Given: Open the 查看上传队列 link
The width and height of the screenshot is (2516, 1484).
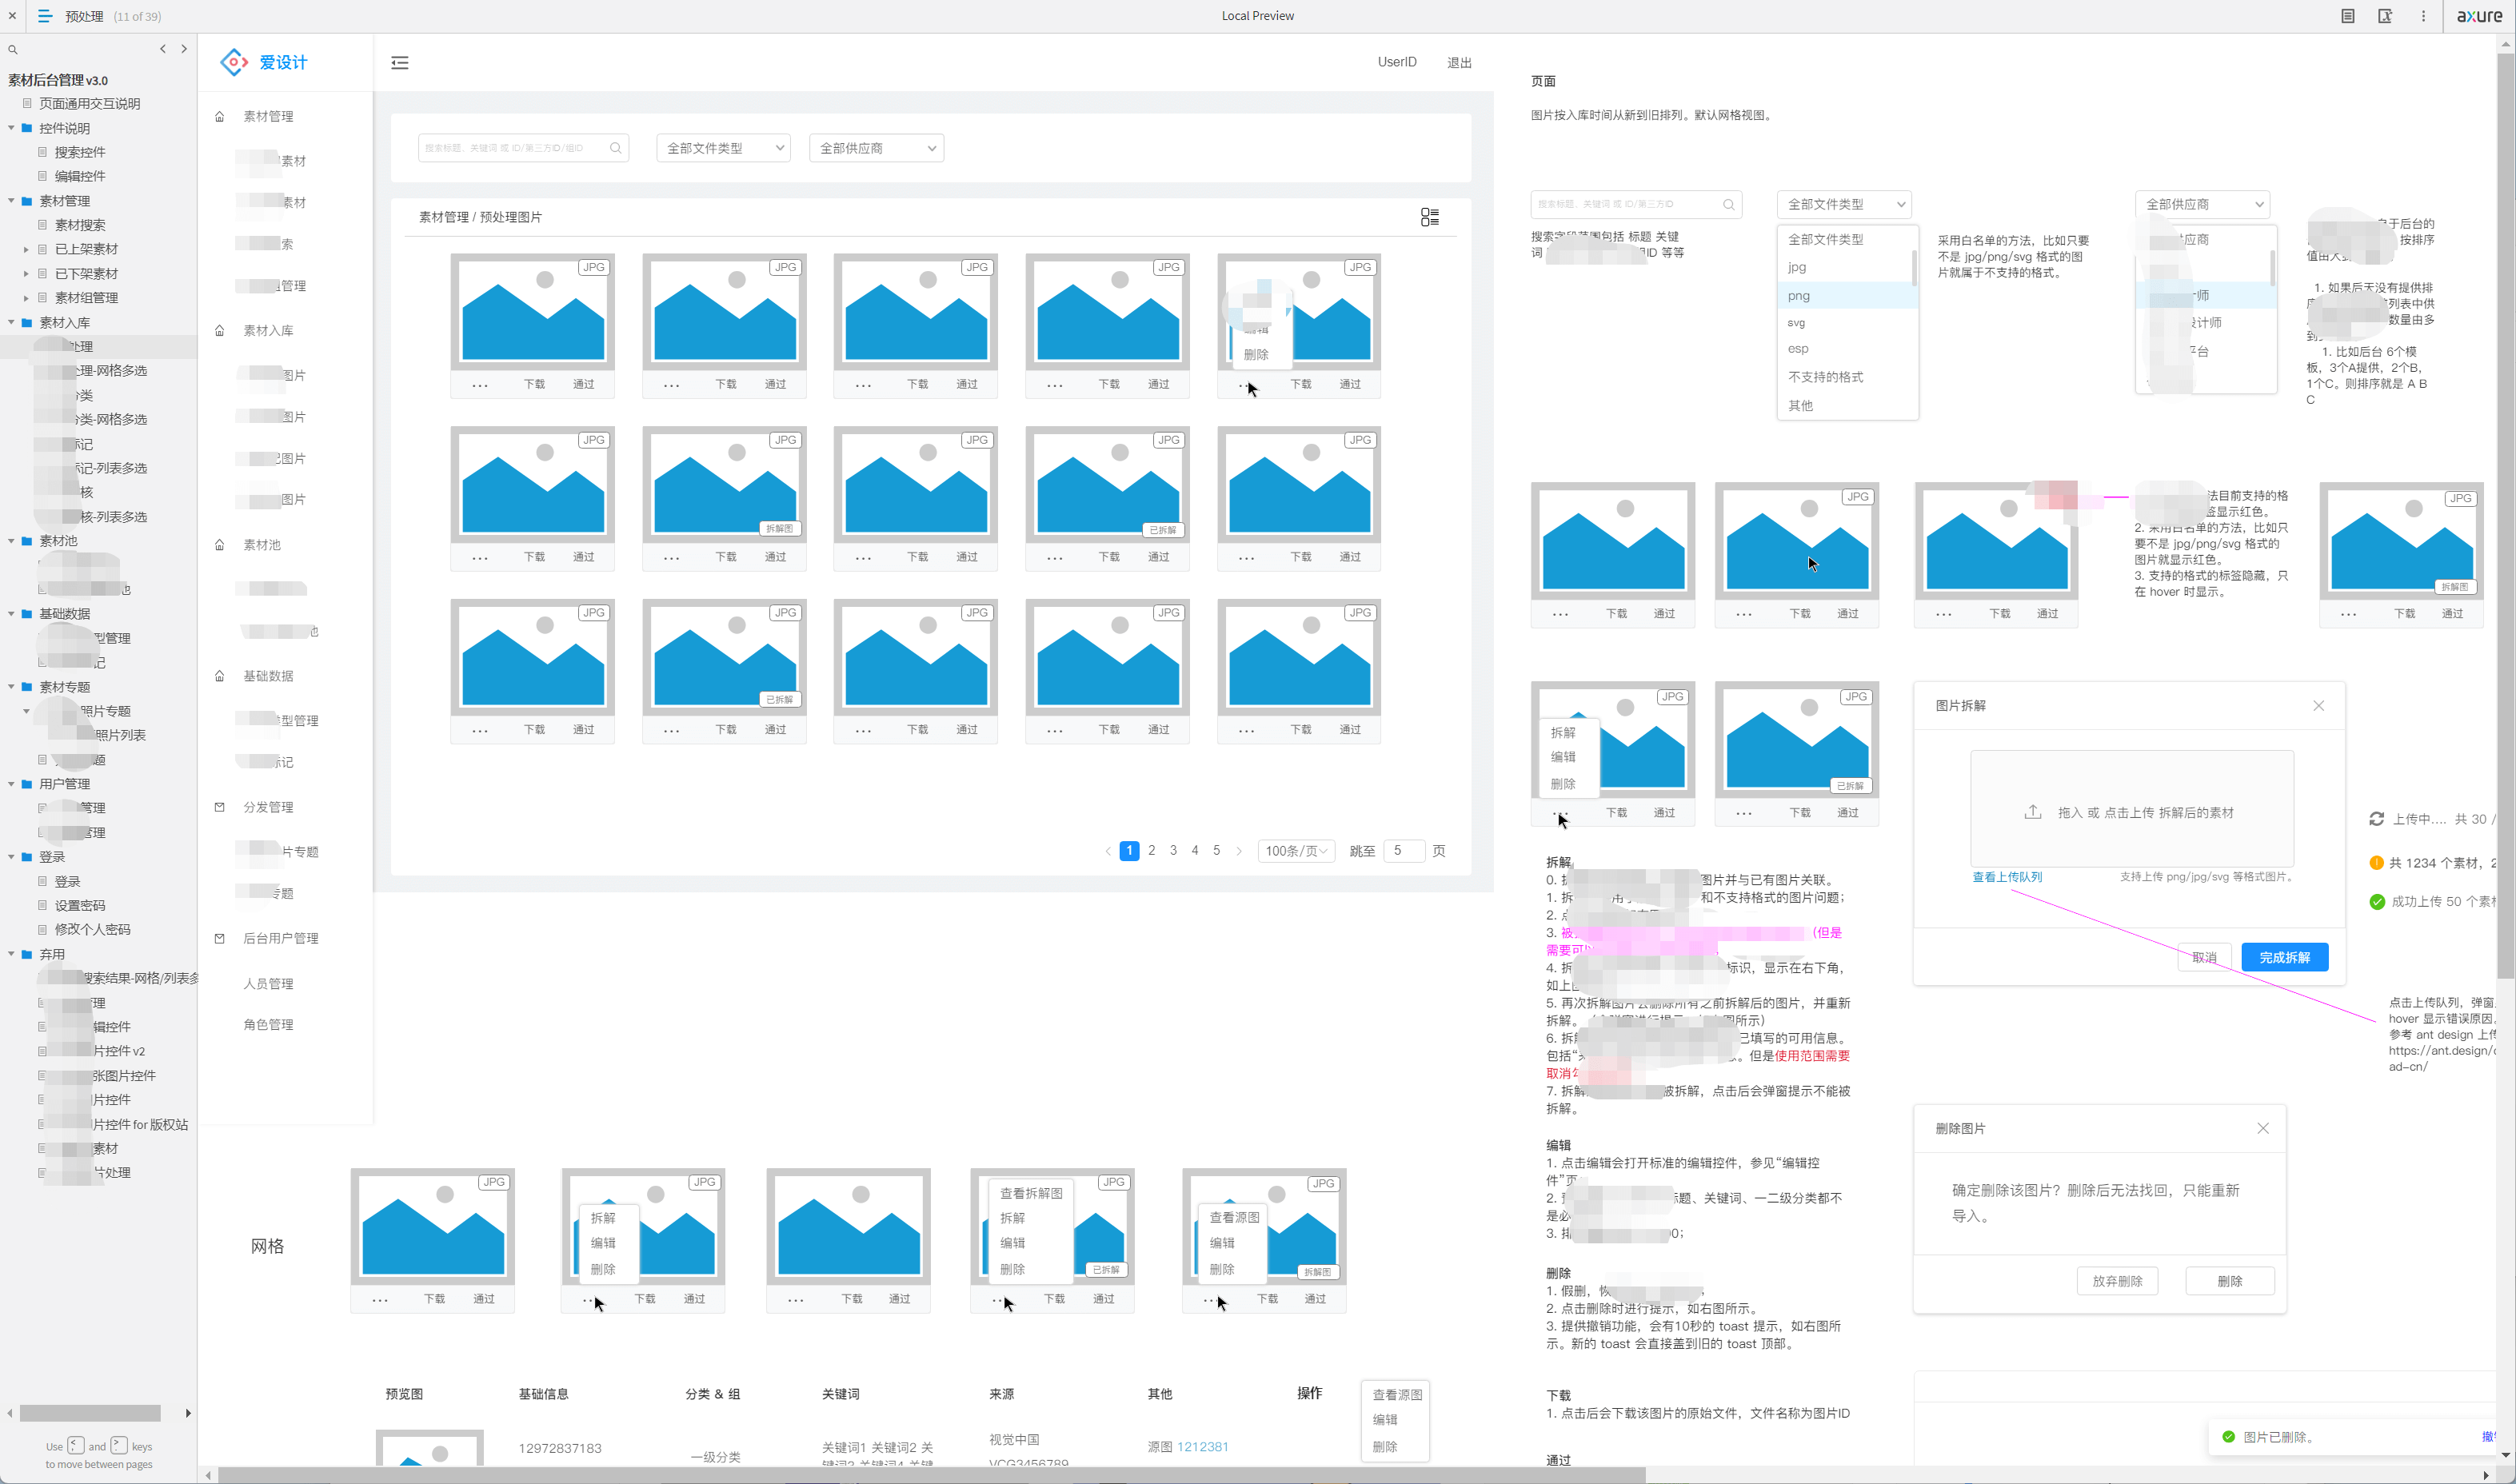Looking at the screenshot, I should click(x=2006, y=877).
